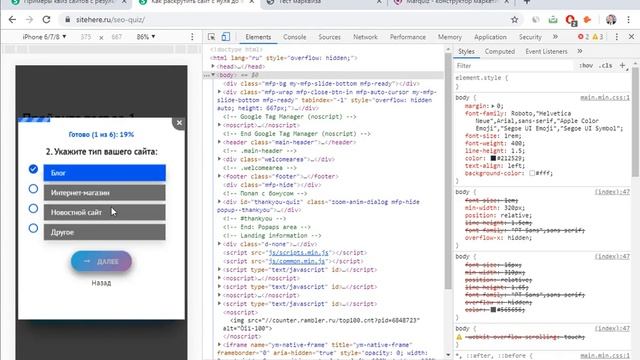Toggle the .cls class editor
The width and height of the screenshot is (640, 360).
point(605,65)
